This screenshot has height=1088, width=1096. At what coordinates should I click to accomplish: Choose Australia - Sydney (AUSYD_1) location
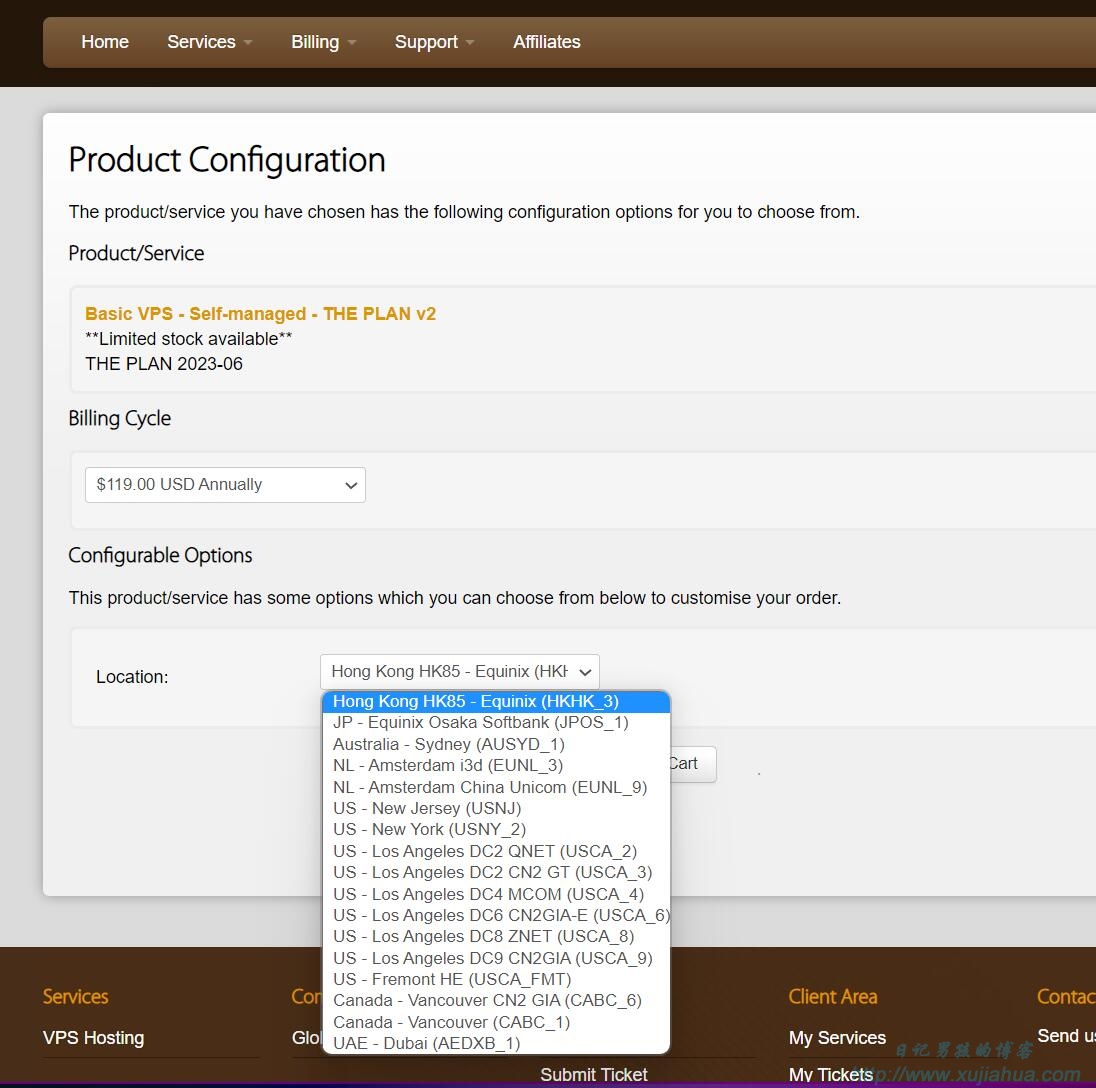pos(496,744)
